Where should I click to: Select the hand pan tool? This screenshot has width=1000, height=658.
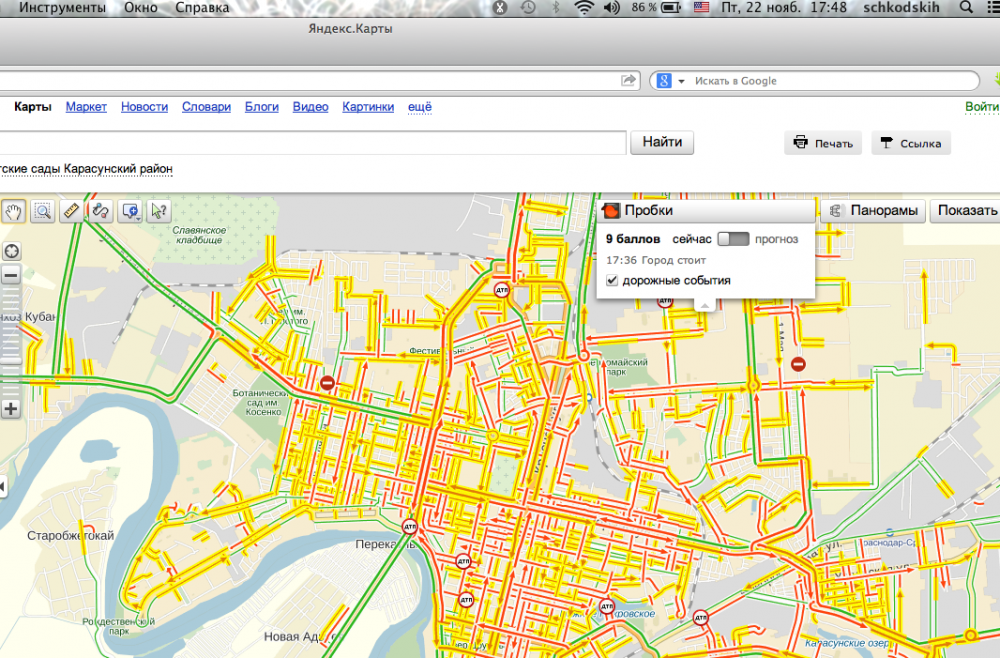pyautogui.click(x=14, y=211)
